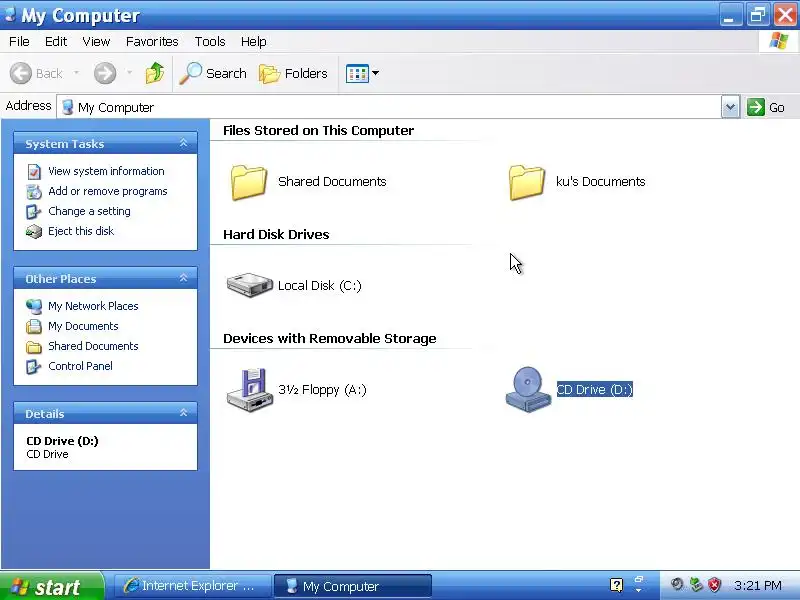Click the Eject this disk icon
800x600 pixels.
tap(34, 232)
